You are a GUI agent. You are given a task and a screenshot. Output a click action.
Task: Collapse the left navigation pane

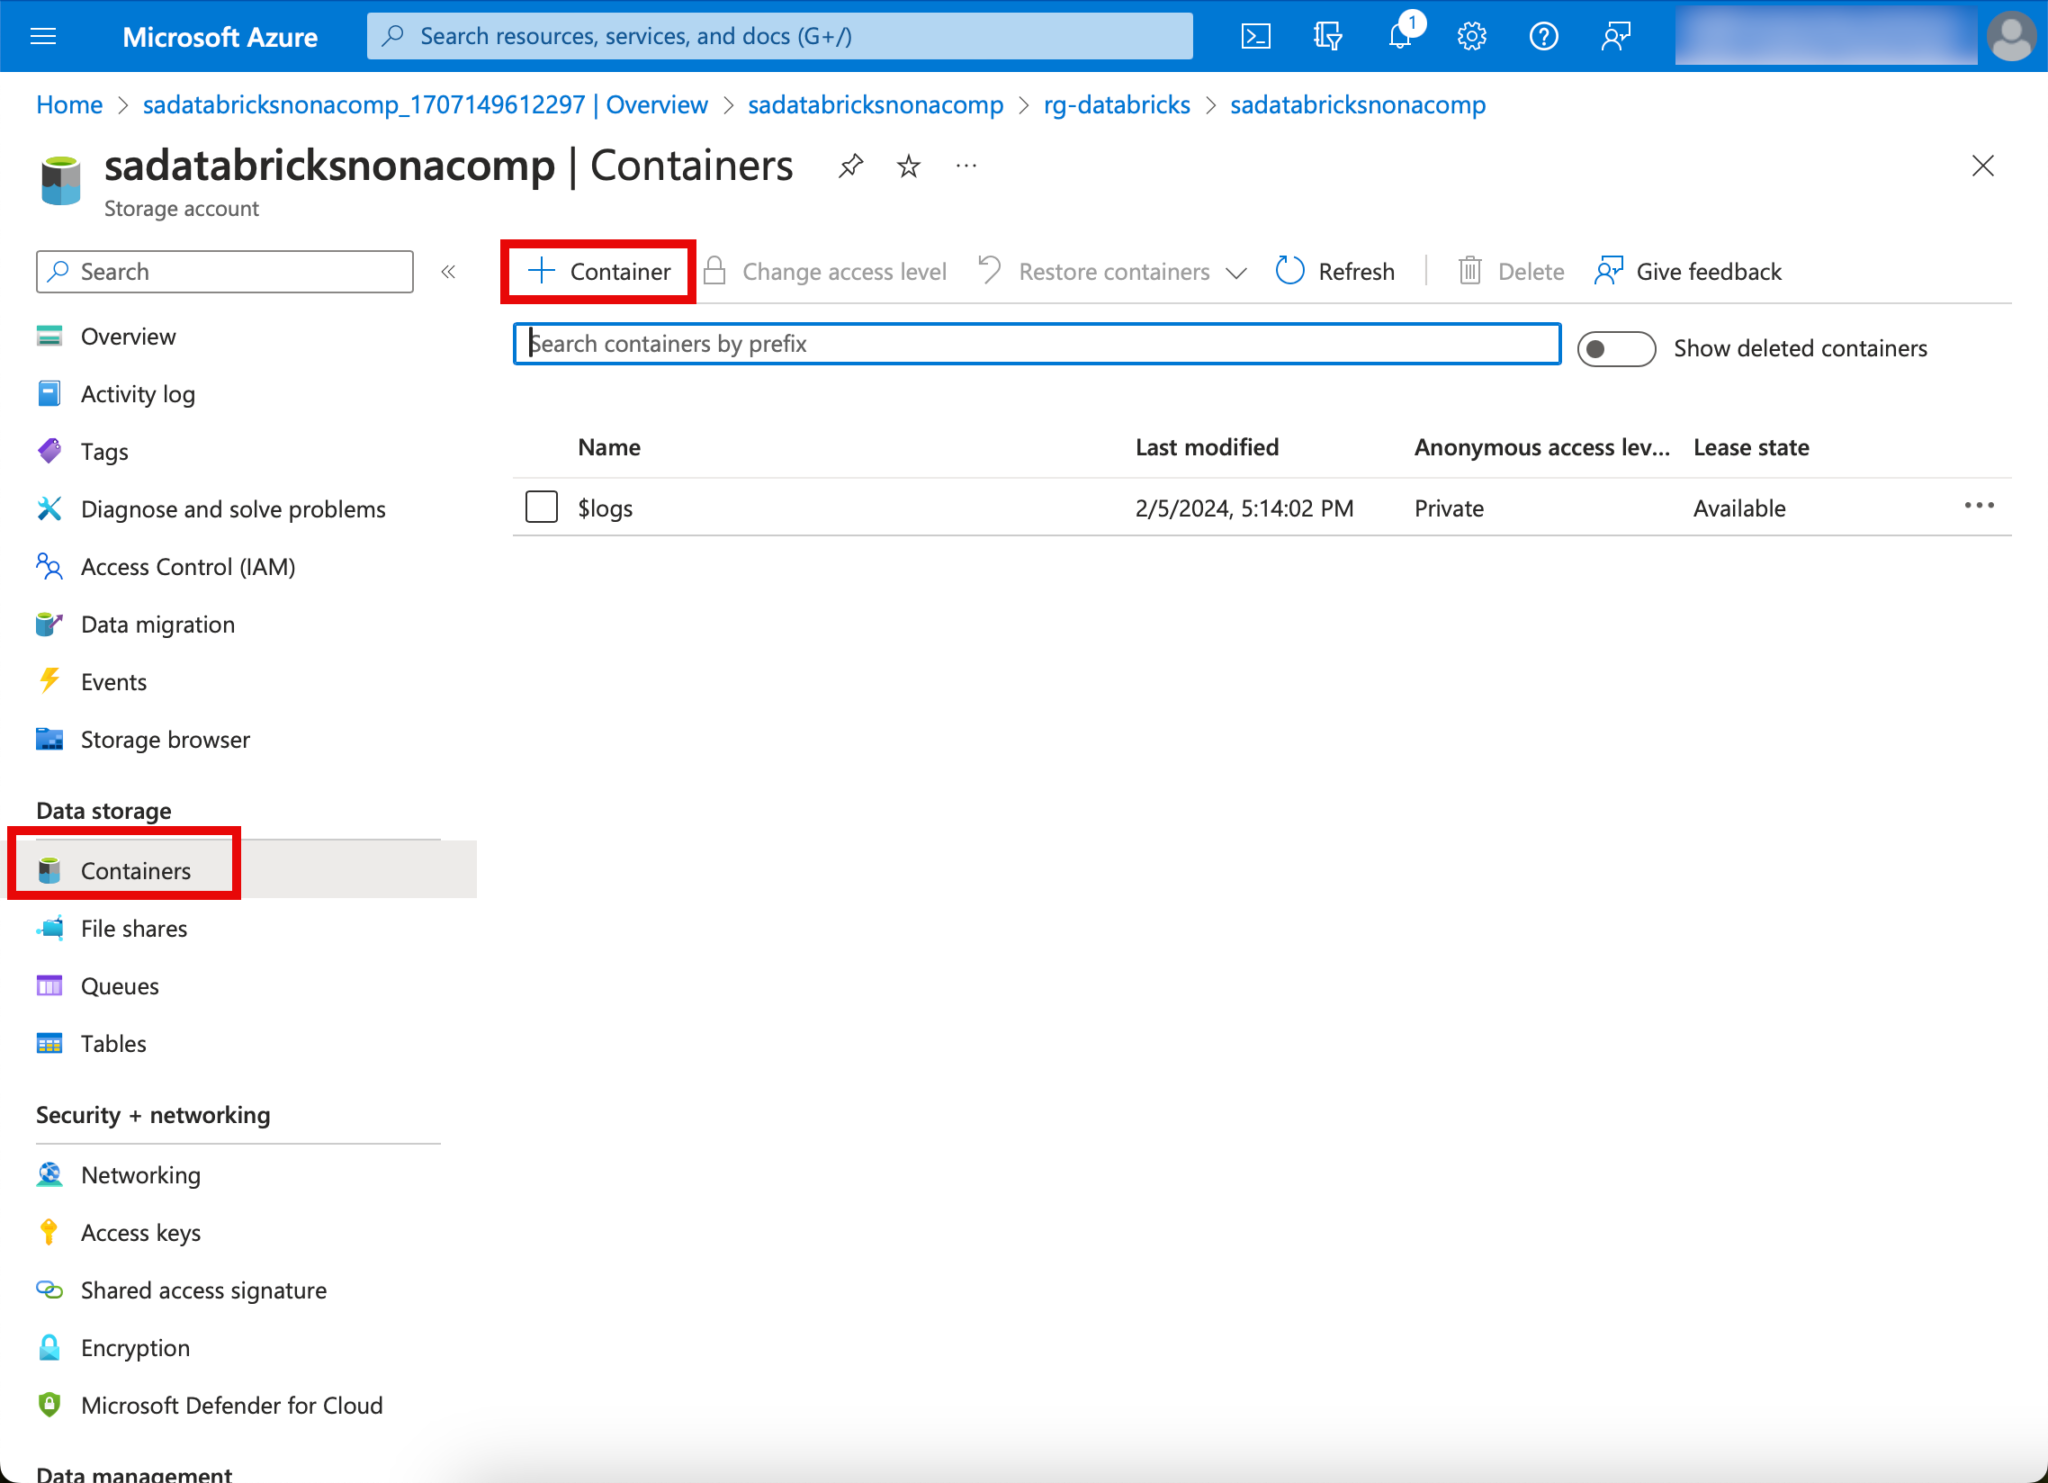pyautogui.click(x=448, y=272)
